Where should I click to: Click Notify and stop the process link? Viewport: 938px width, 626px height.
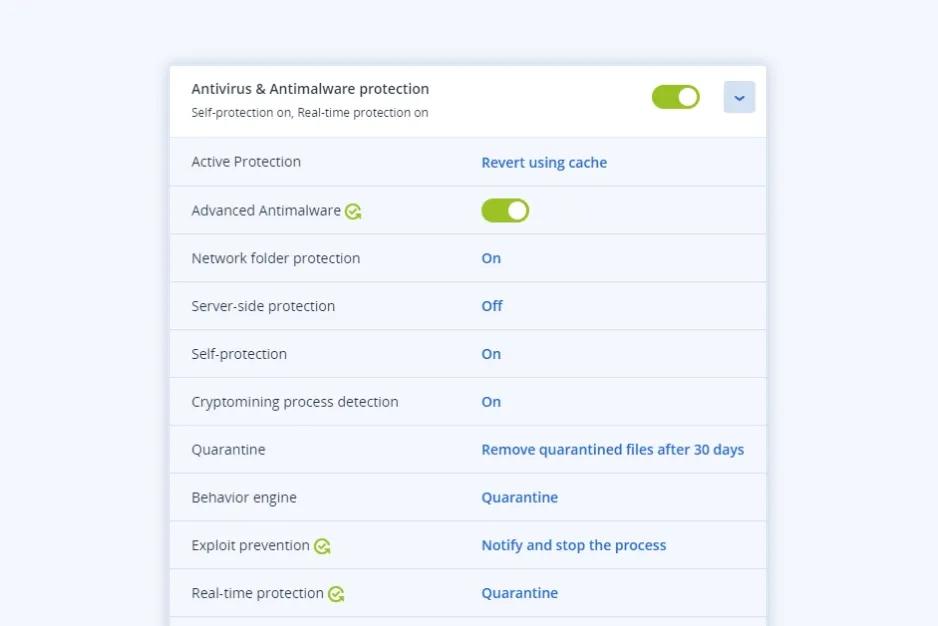[x=573, y=546]
